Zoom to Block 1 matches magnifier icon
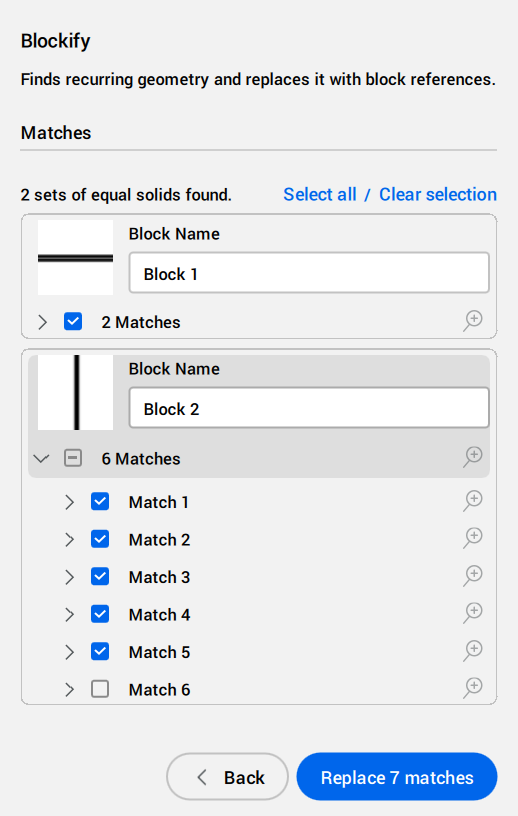 point(473,321)
